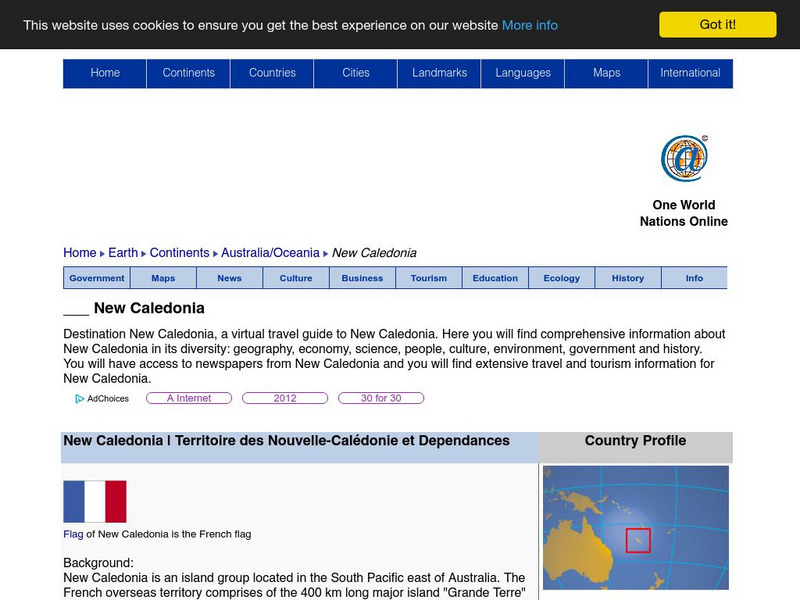Click Continents in the top navigation

[189, 72]
